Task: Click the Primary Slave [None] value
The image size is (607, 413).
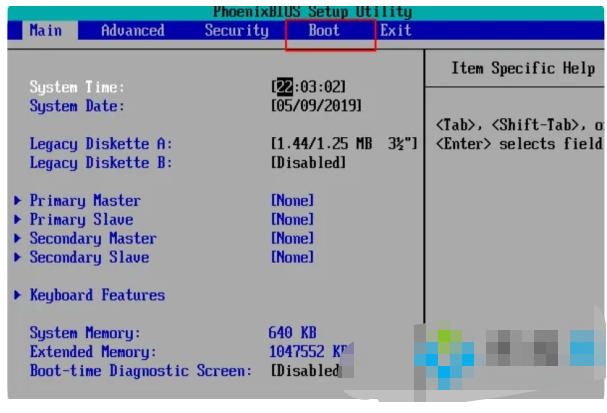Action: [x=292, y=220]
